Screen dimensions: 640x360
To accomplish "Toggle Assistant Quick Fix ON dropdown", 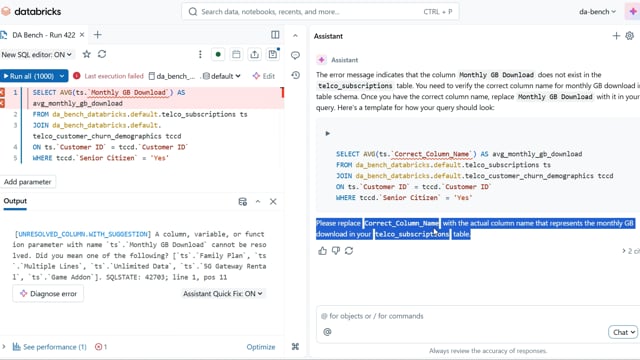I will [x=223, y=293].
